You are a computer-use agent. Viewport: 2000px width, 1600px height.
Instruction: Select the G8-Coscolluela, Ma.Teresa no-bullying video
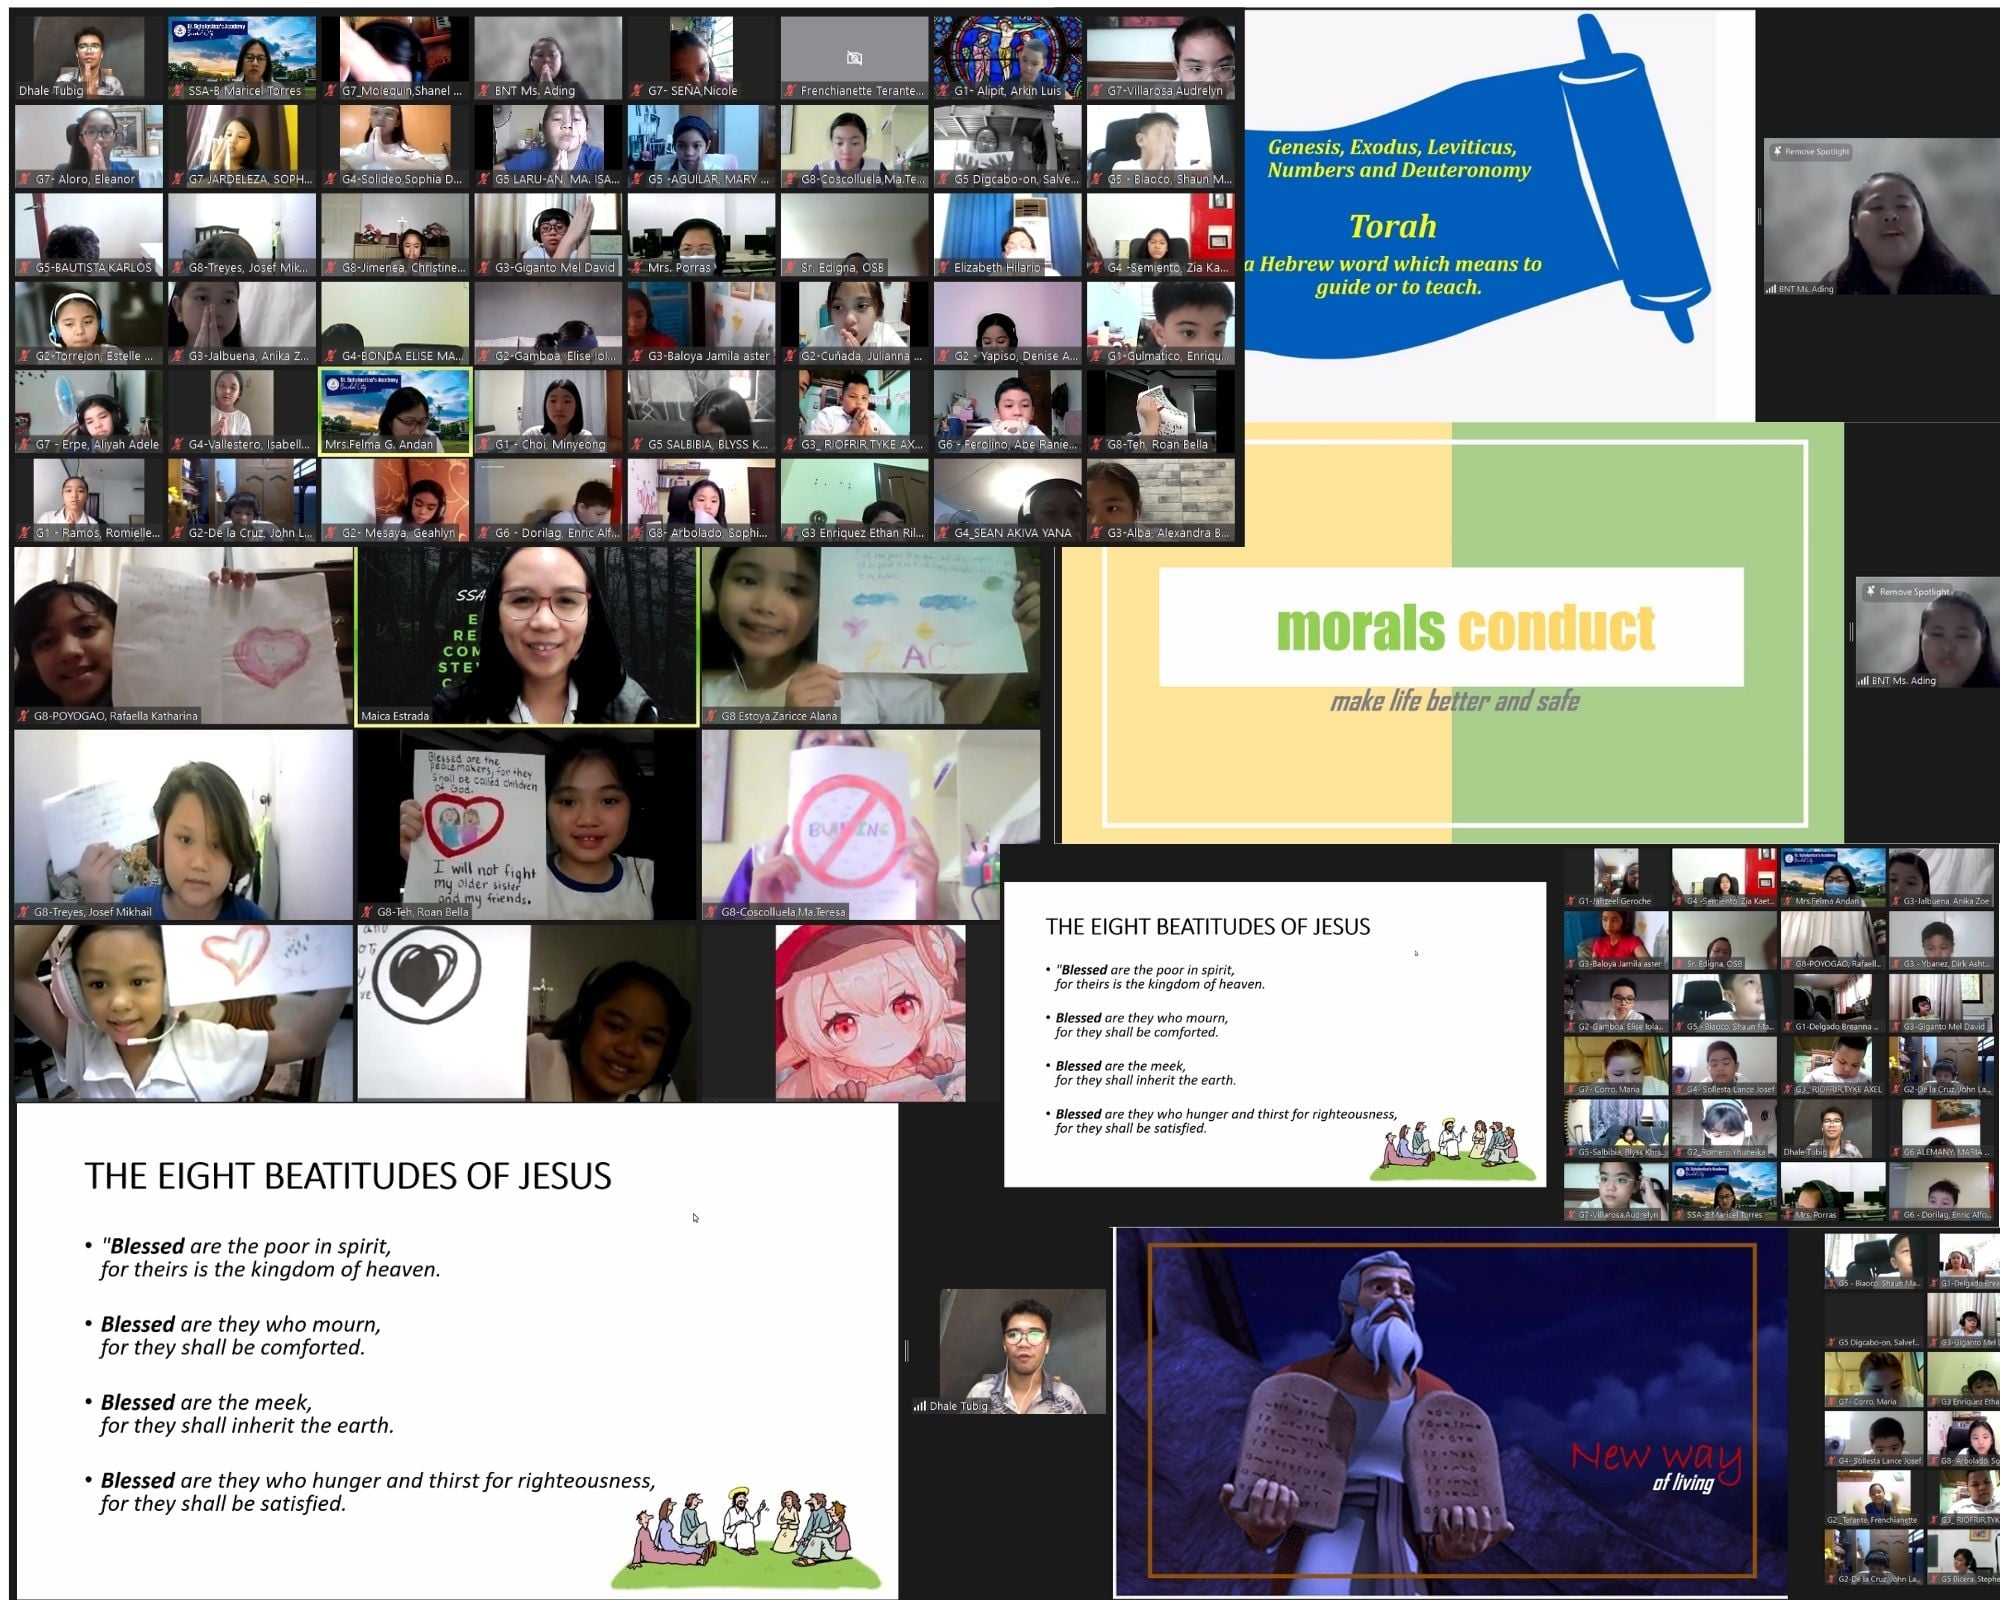coord(870,825)
